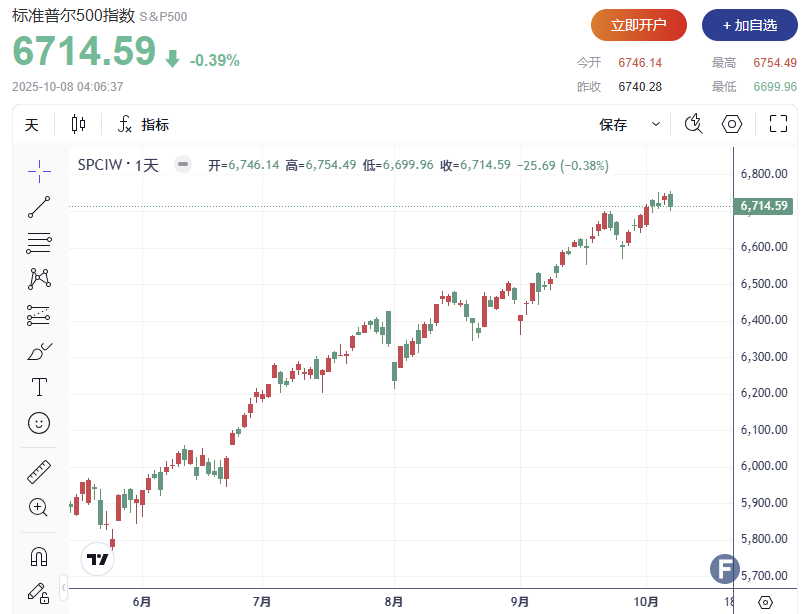This screenshot has width=802, height=614.
Task: Toggle lock all drawing tools
Action: coord(39,592)
